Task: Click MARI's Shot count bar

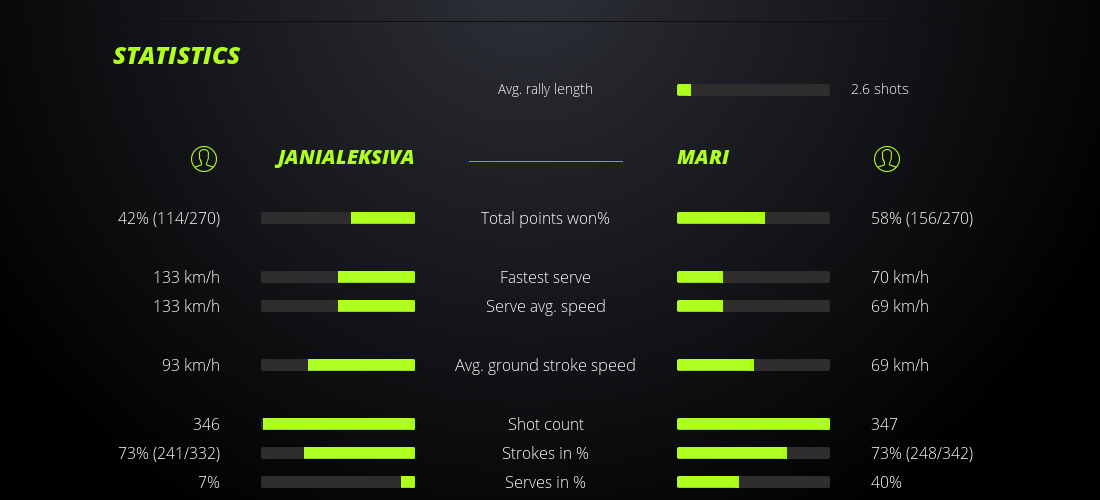Action: 753,424
